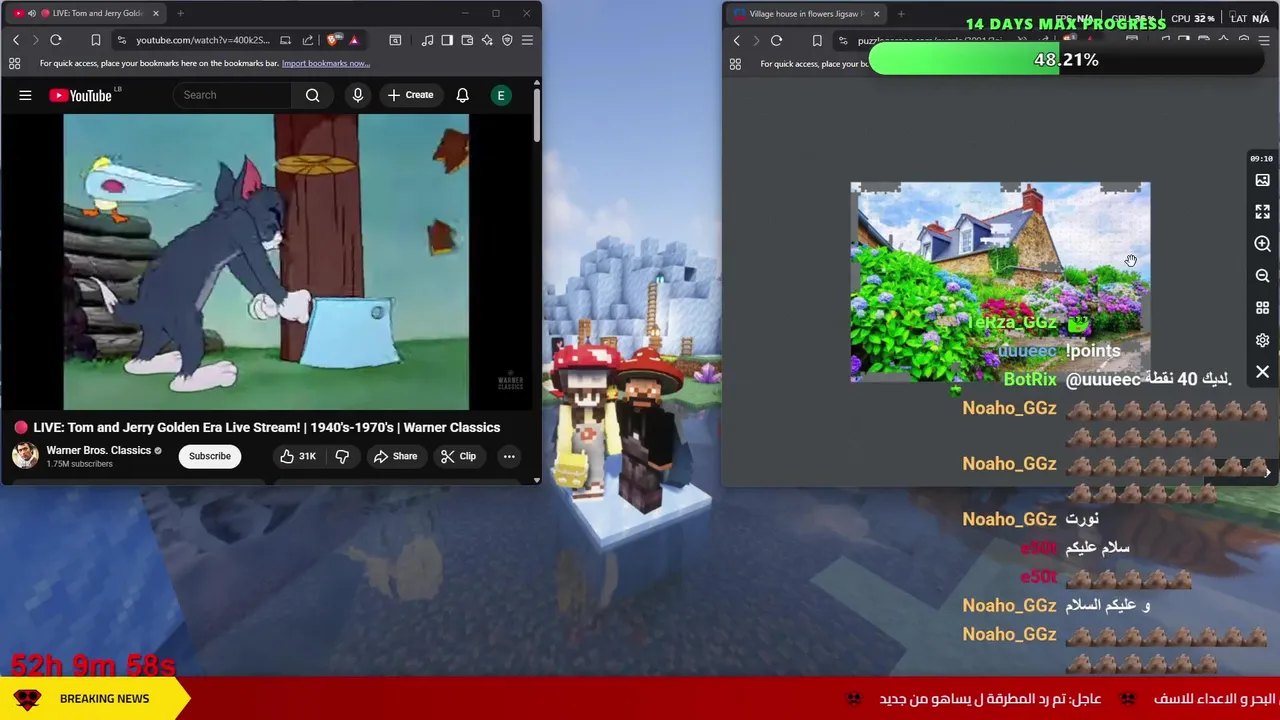This screenshot has width=1280, height=720.
Task: Clip the Tom and Jerry live stream
Action: click(x=458, y=456)
